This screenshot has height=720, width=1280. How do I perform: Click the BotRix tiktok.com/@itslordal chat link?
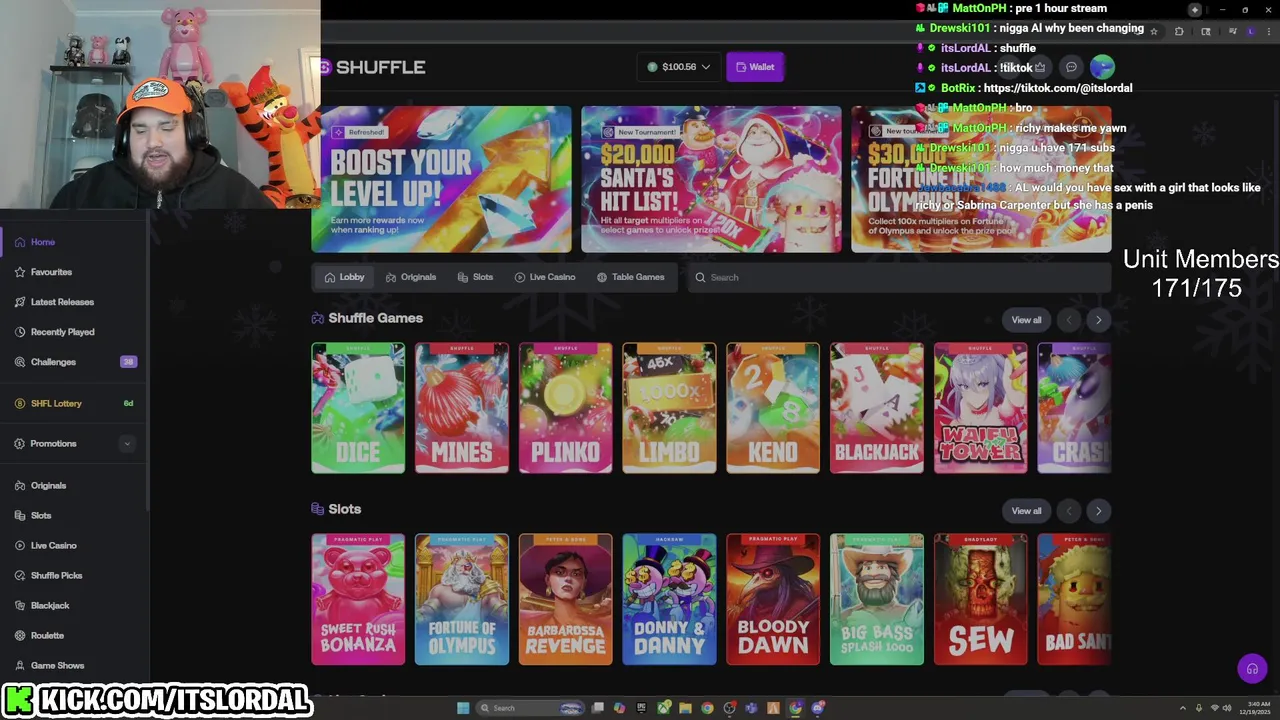point(1058,88)
